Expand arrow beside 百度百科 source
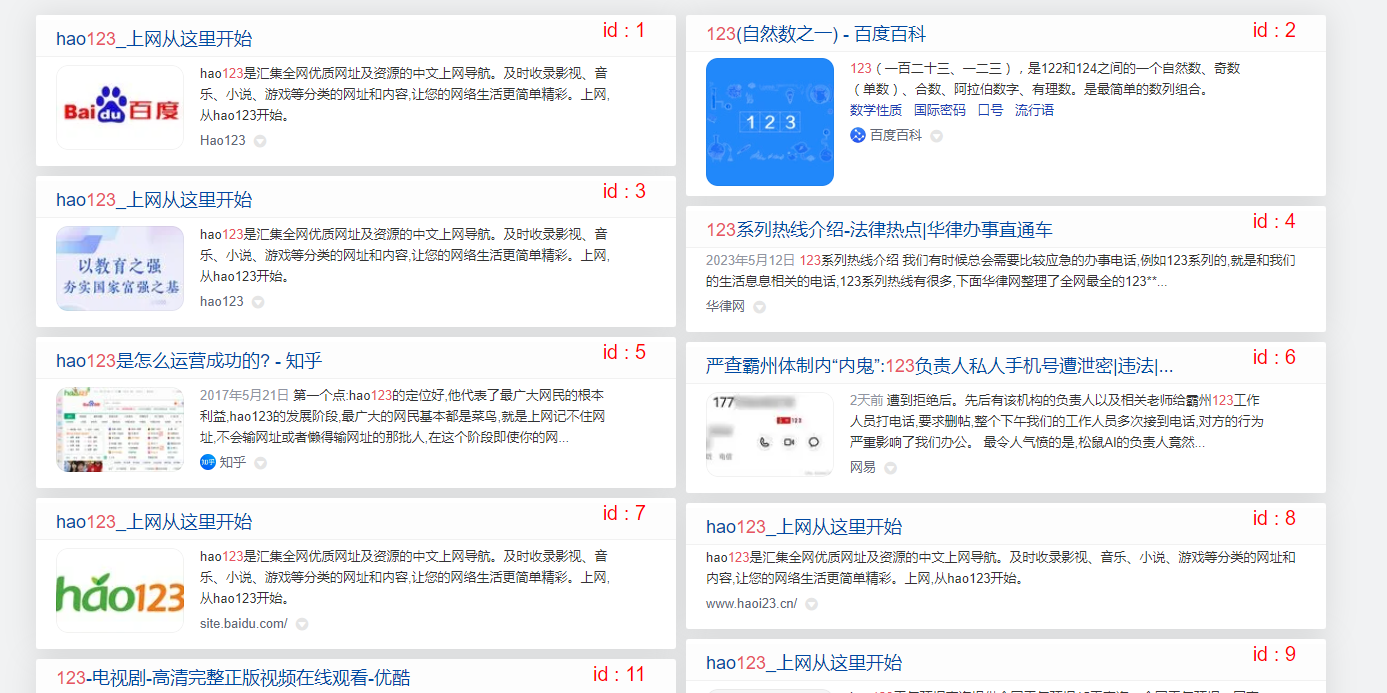 pyautogui.click(x=937, y=136)
